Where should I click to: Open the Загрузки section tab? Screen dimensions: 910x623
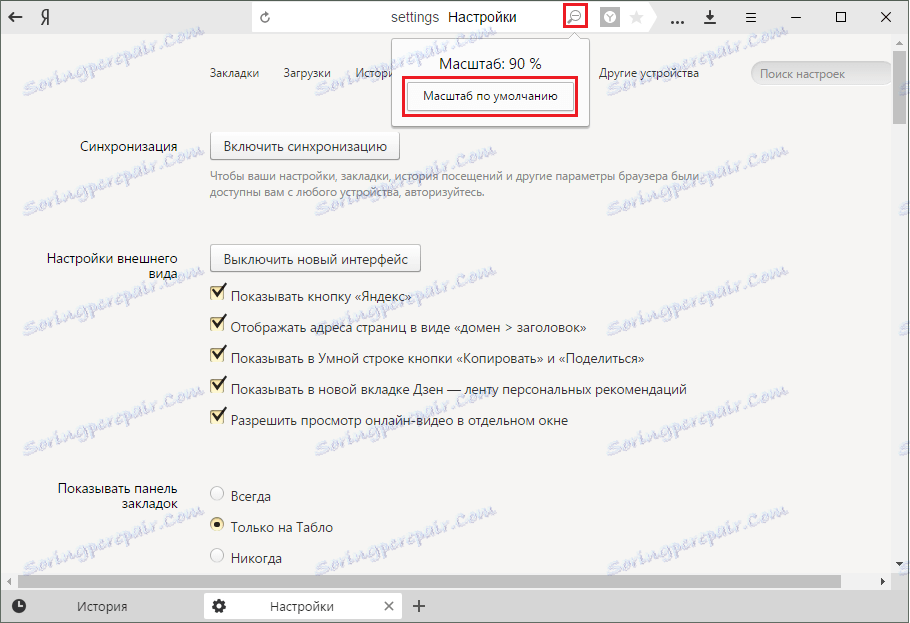[307, 73]
